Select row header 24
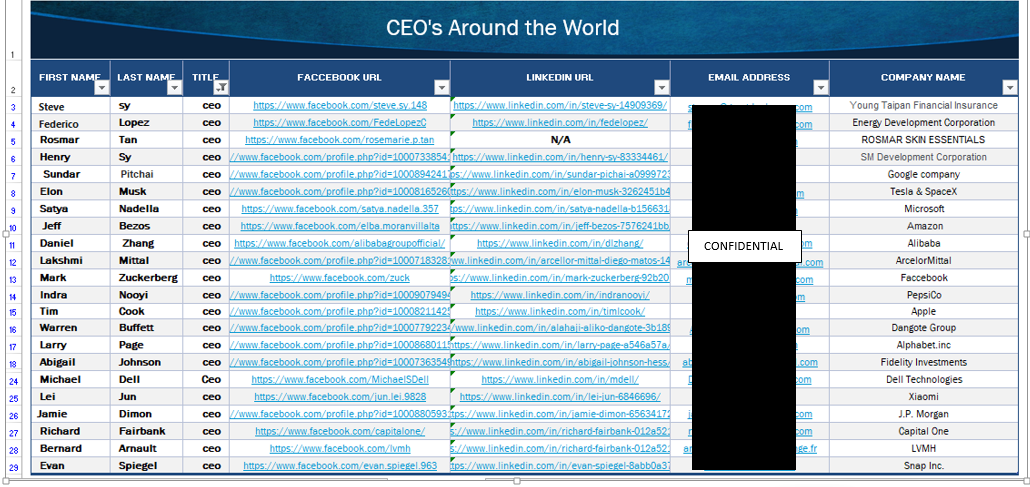1030x487 pixels. (13, 381)
